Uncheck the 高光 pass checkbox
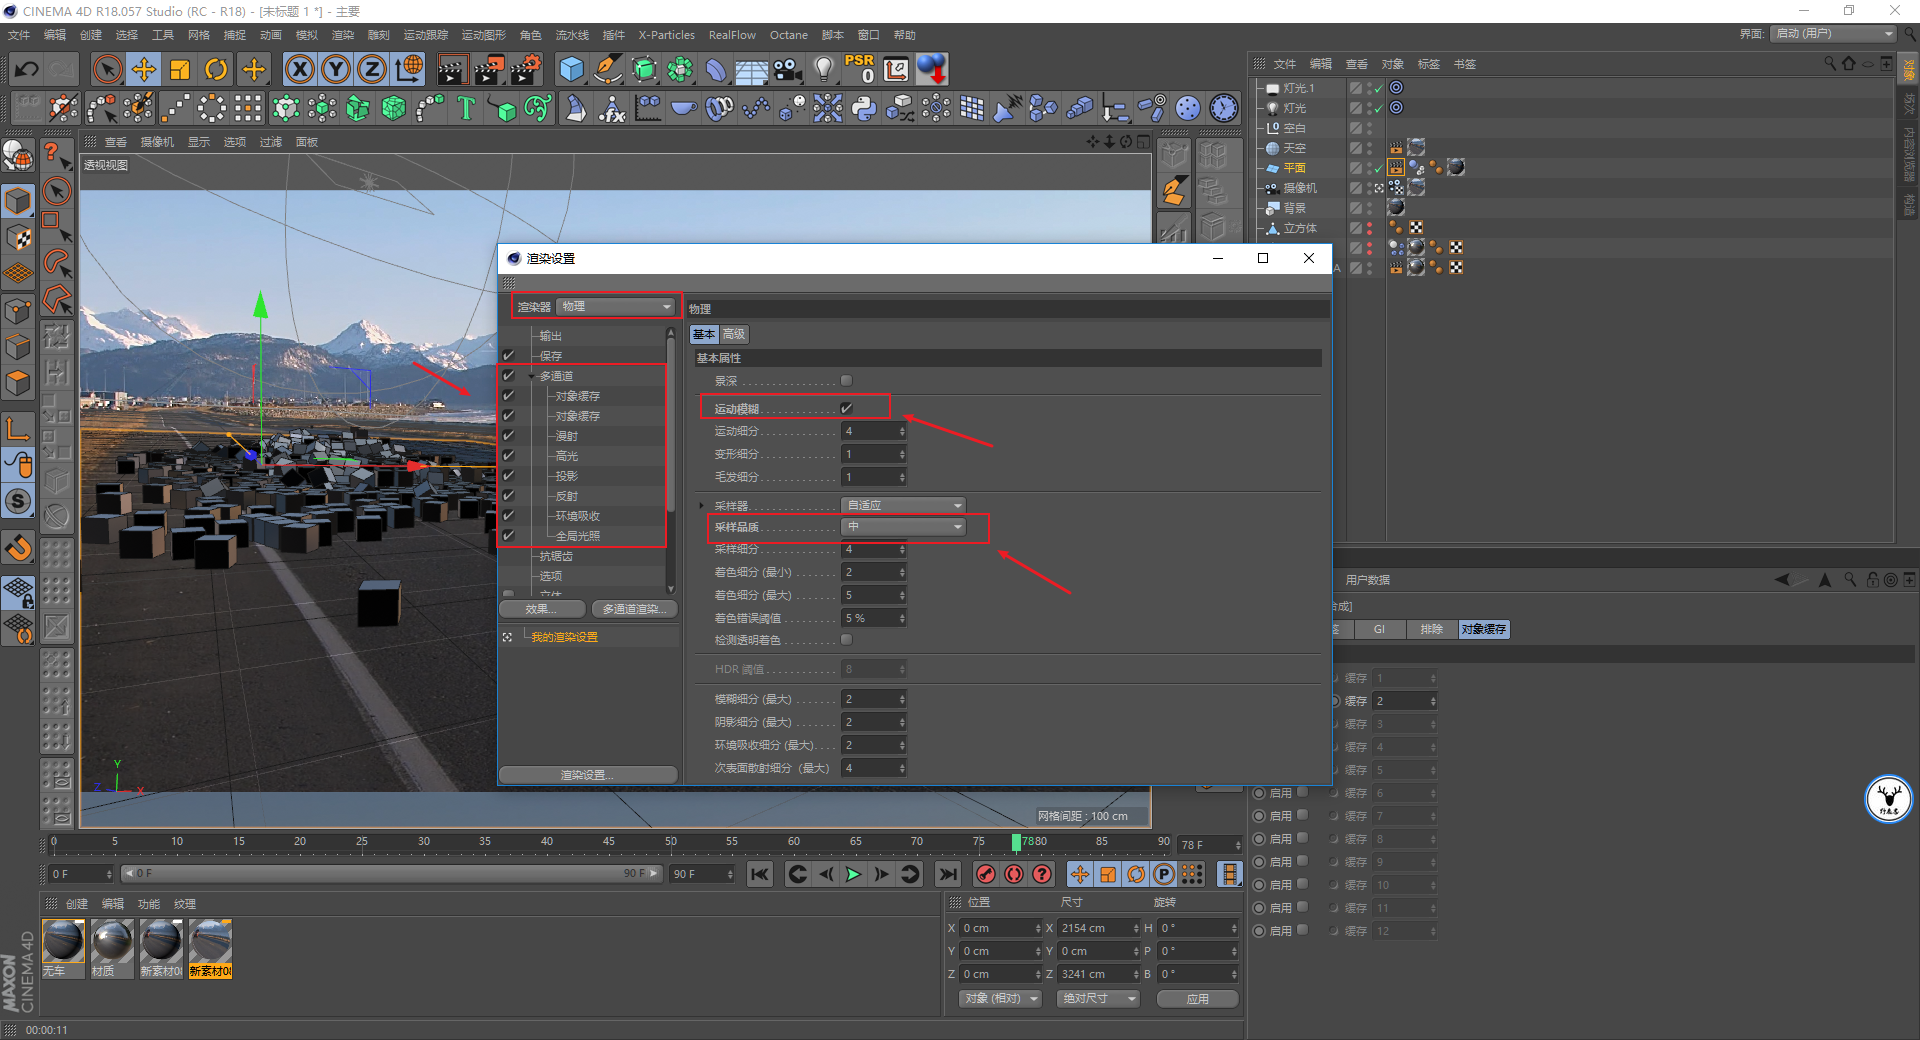This screenshot has height=1040, width=1920. (508, 456)
